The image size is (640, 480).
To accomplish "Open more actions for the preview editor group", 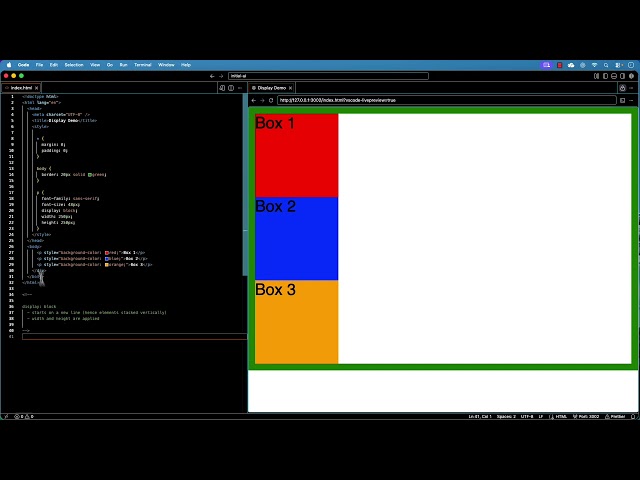I will pos(631,88).
